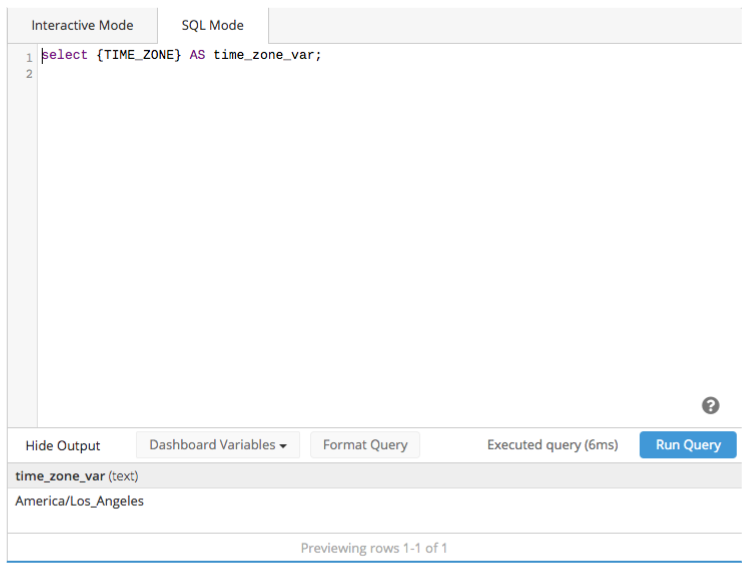This screenshot has width=753, height=570.
Task: Click line number 1 in gutter
Action: (x=29, y=58)
